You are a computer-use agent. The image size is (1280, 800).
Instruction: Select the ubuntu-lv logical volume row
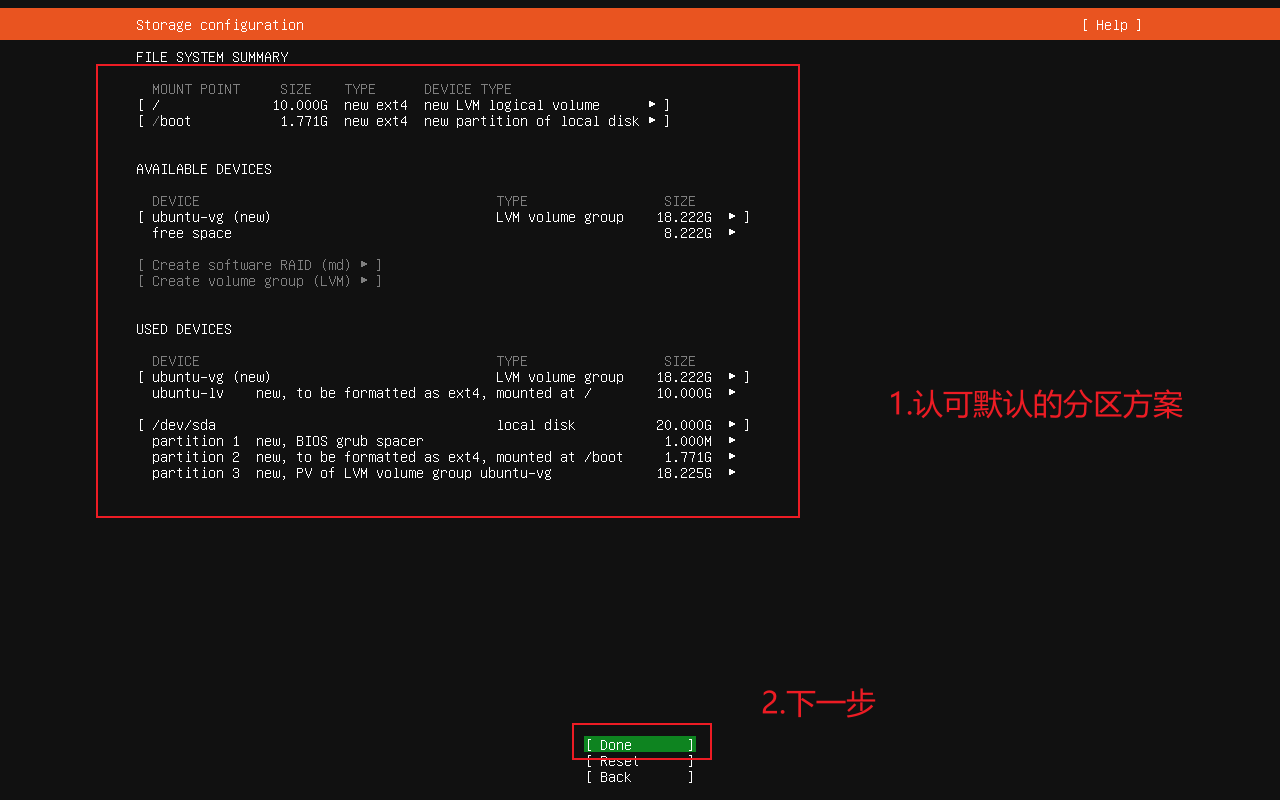pos(444,393)
